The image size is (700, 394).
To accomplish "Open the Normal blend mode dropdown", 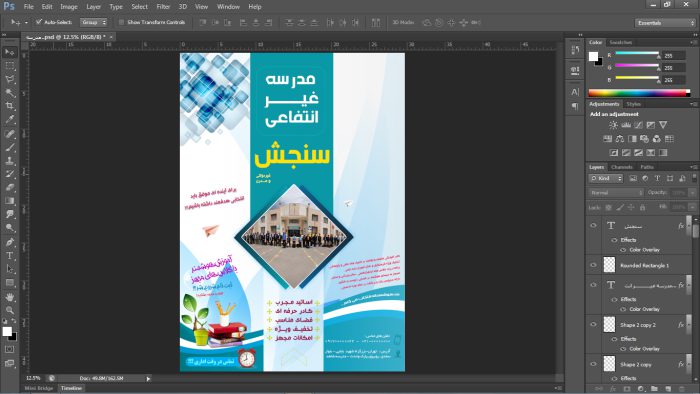I will pyautogui.click(x=616, y=193).
